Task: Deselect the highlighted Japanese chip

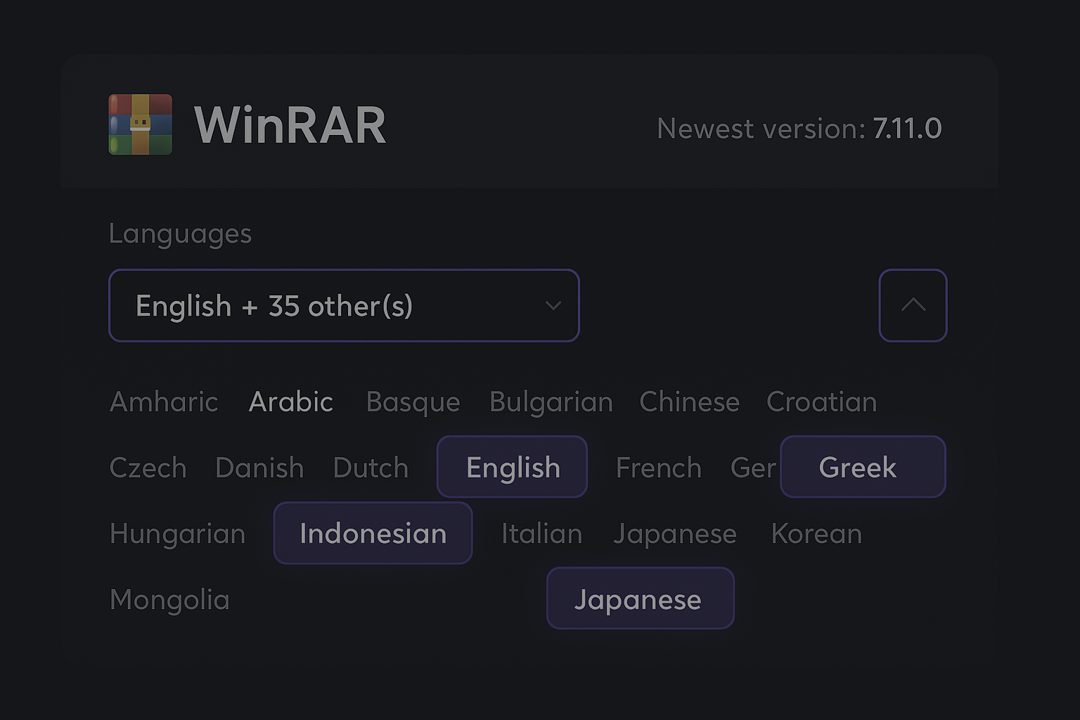Action: (x=640, y=598)
